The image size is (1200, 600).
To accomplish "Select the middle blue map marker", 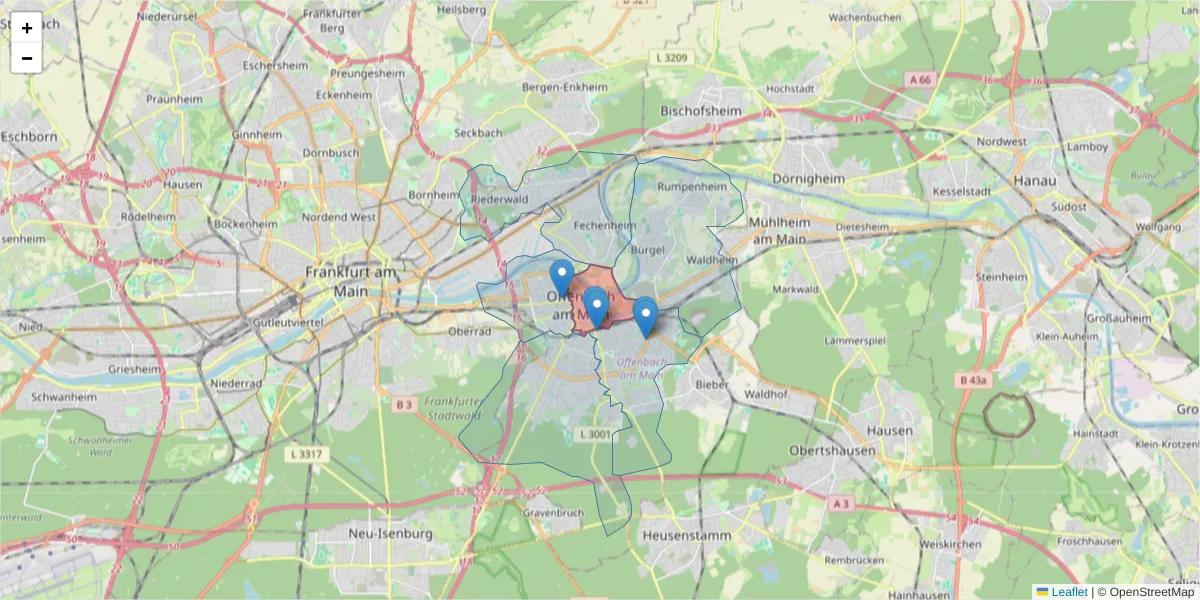I will [x=596, y=307].
